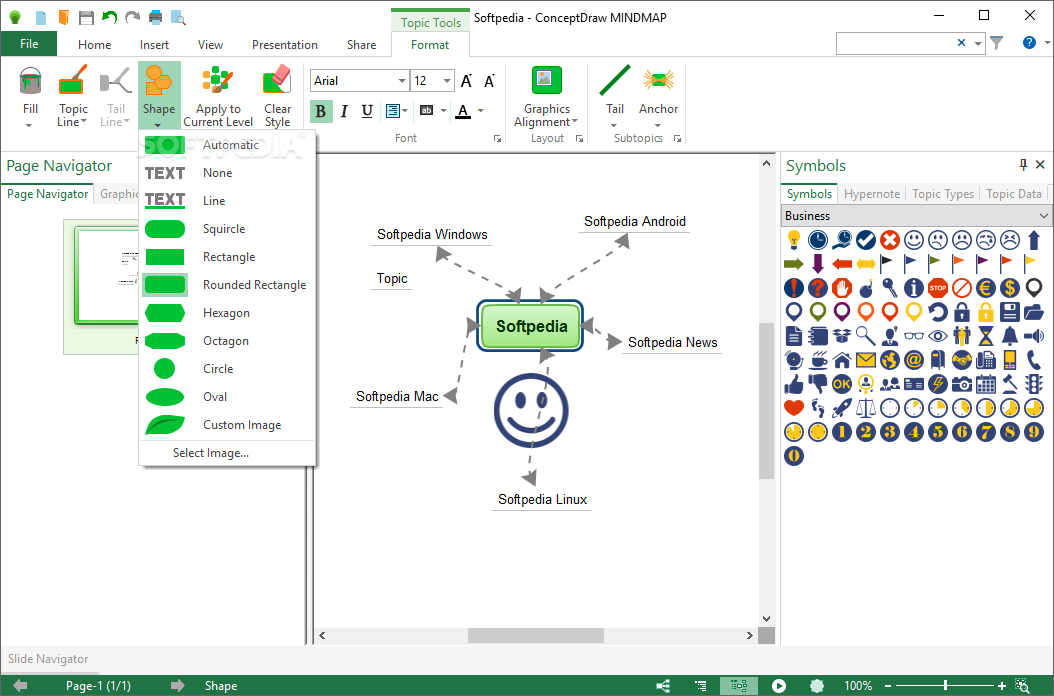
Task: Switch to the Topic Types tab
Action: [x=942, y=194]
